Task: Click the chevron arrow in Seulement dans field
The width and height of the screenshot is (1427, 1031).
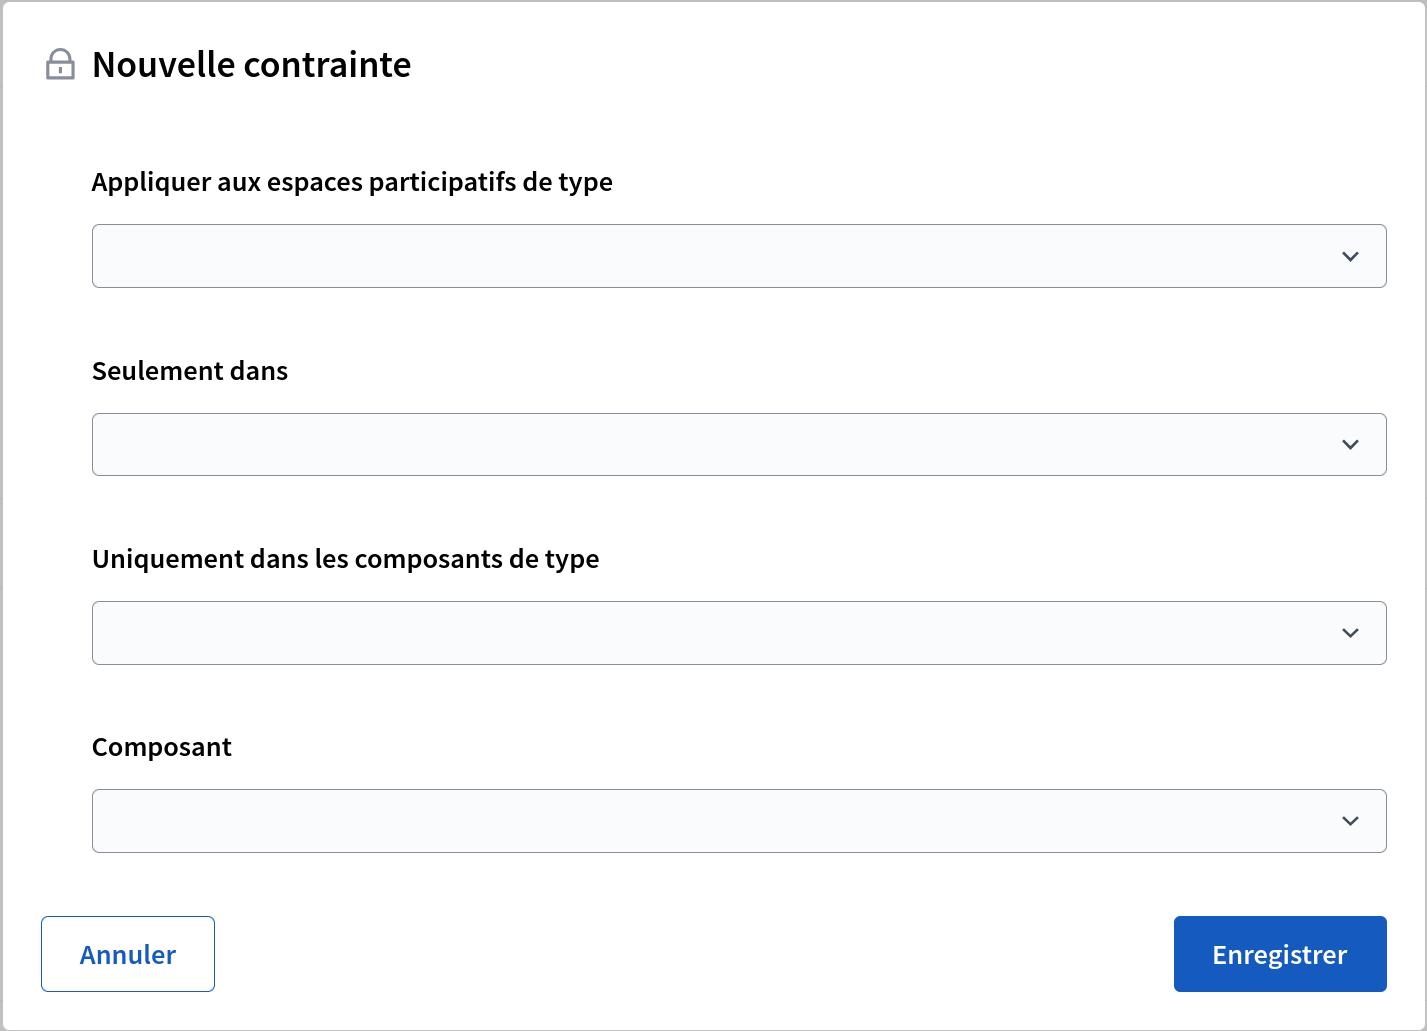Action: point(1350,445)
